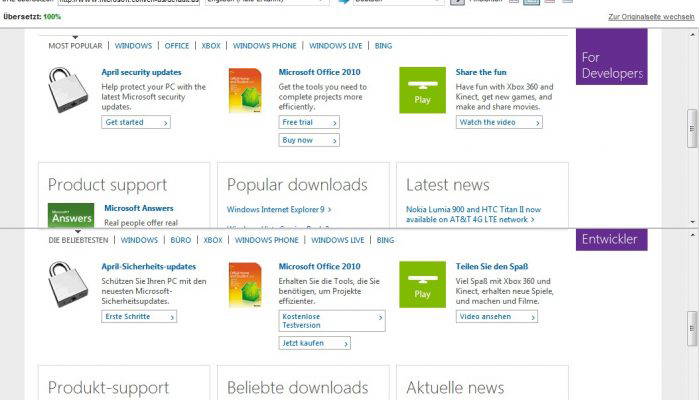Click the English pane scrollbar thumb

[x=692, y=129]
